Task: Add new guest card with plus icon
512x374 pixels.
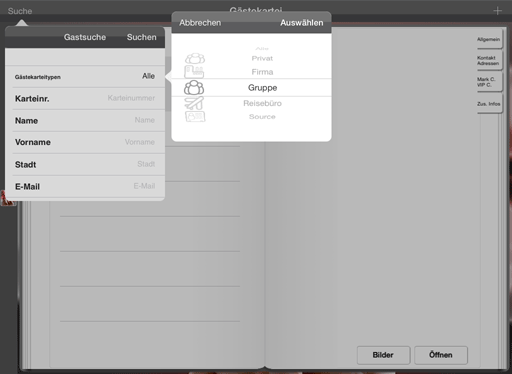Action: (497, 11)
